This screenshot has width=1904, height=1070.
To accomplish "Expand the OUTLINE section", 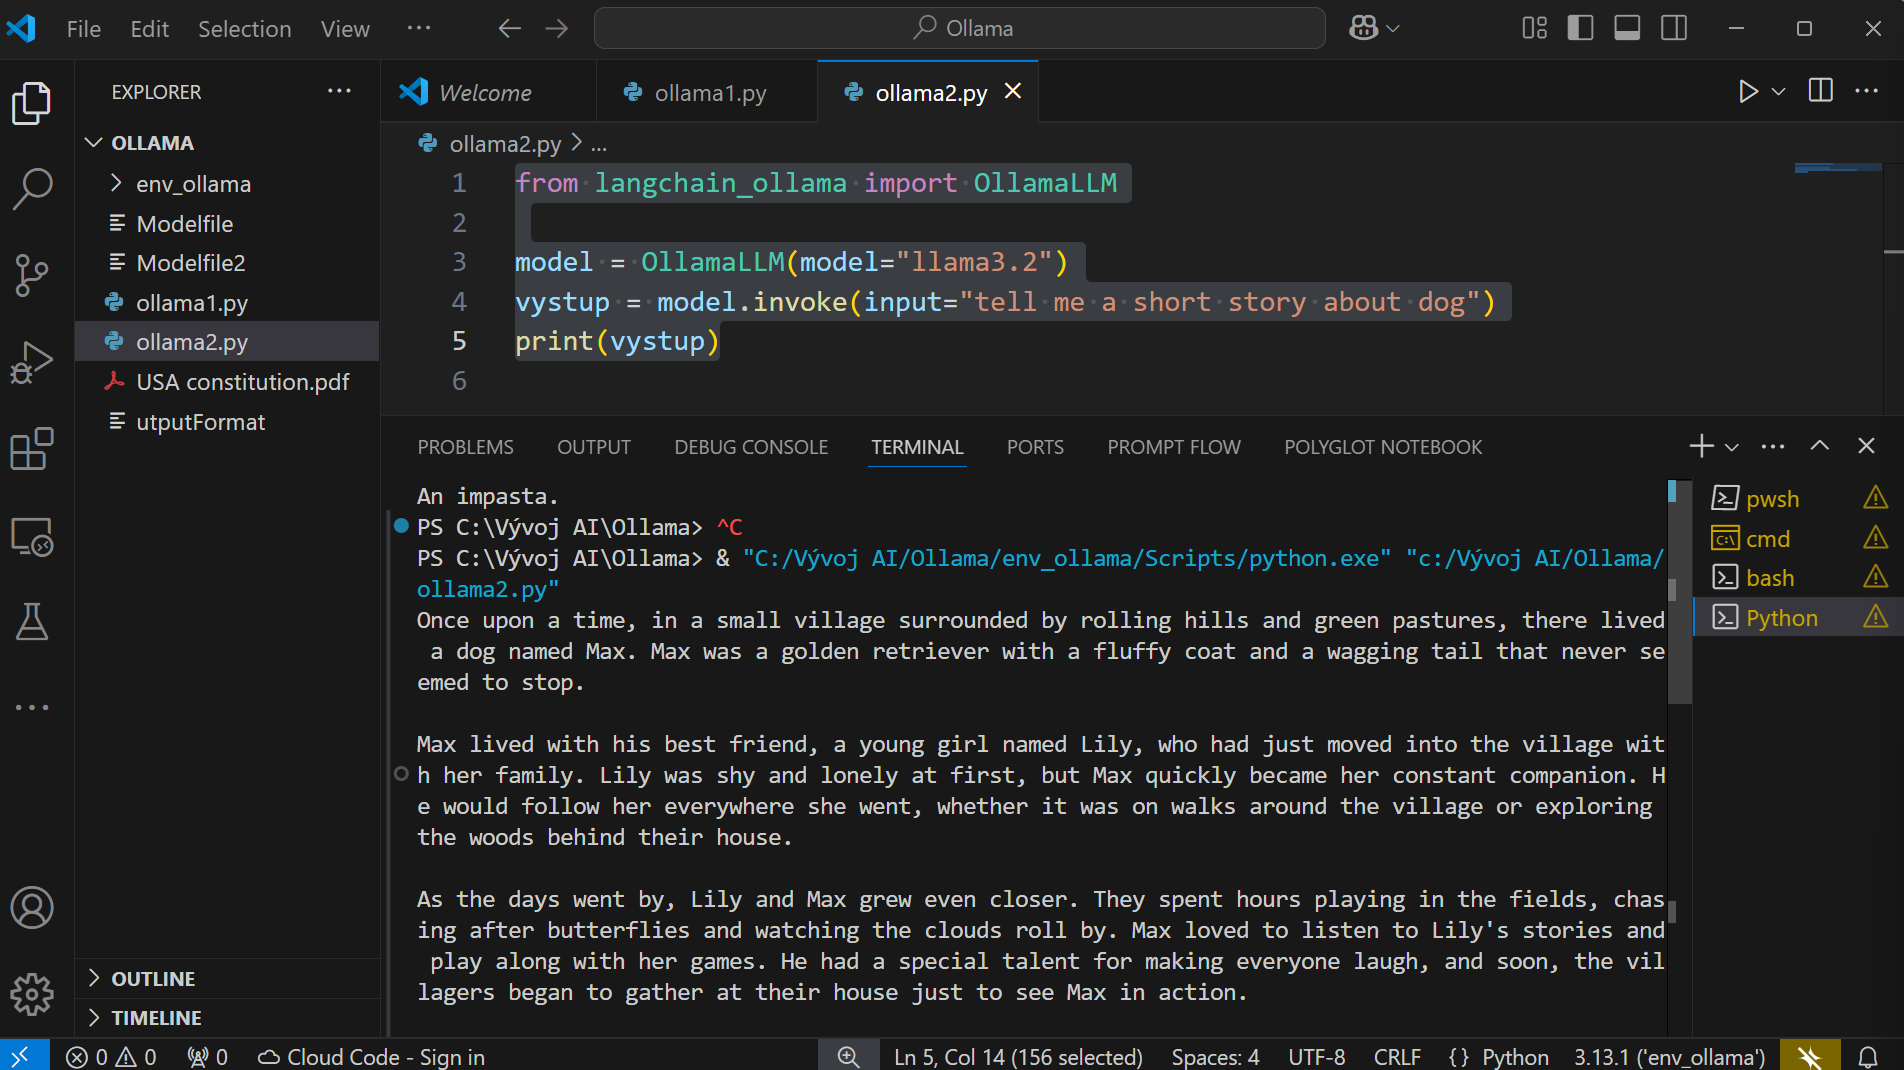I will tap(153, 978).
